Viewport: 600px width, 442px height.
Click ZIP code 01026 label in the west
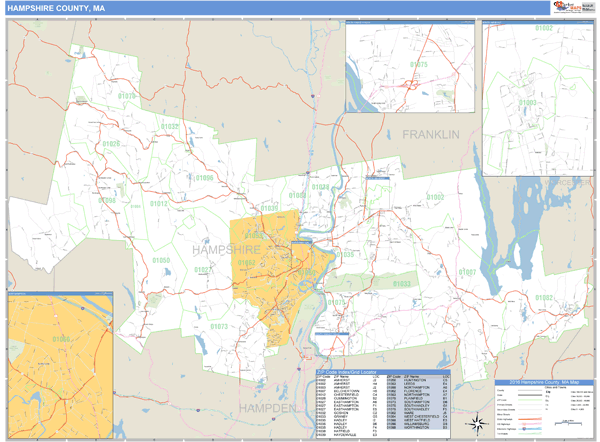pyautogui.click(x=110, y=144)
